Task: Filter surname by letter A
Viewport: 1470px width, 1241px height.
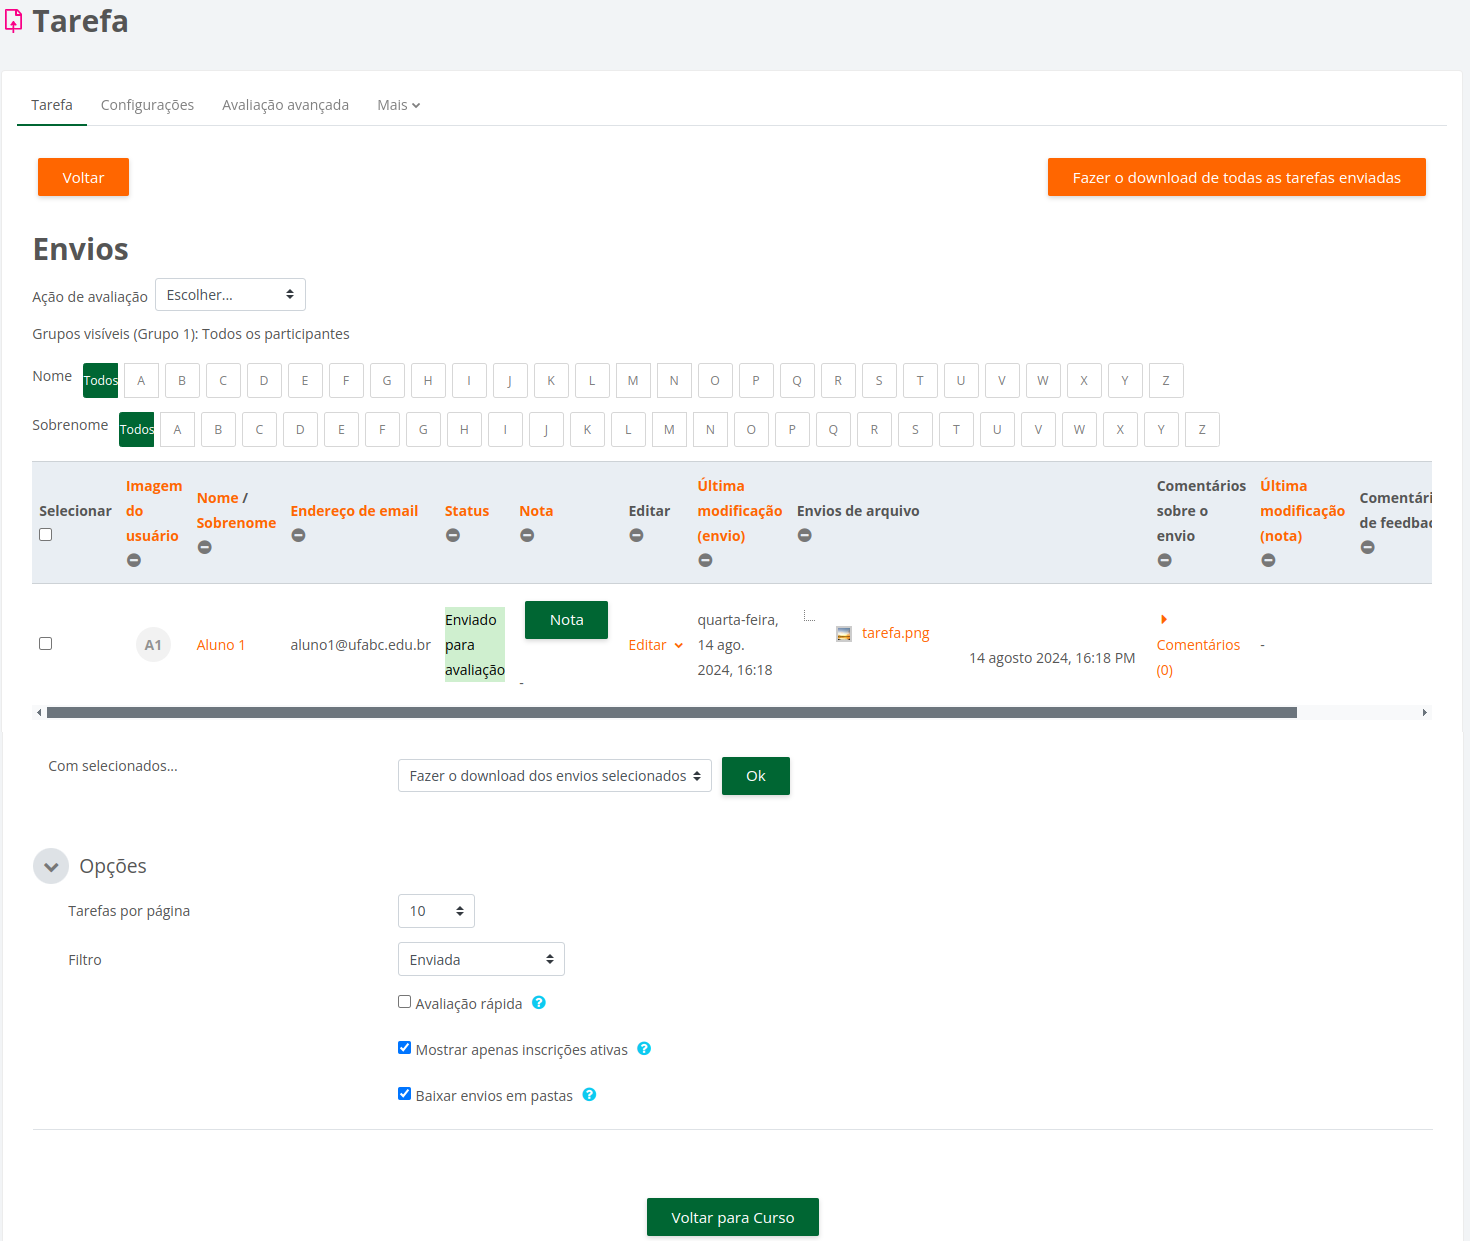Action: pos(177,429)
